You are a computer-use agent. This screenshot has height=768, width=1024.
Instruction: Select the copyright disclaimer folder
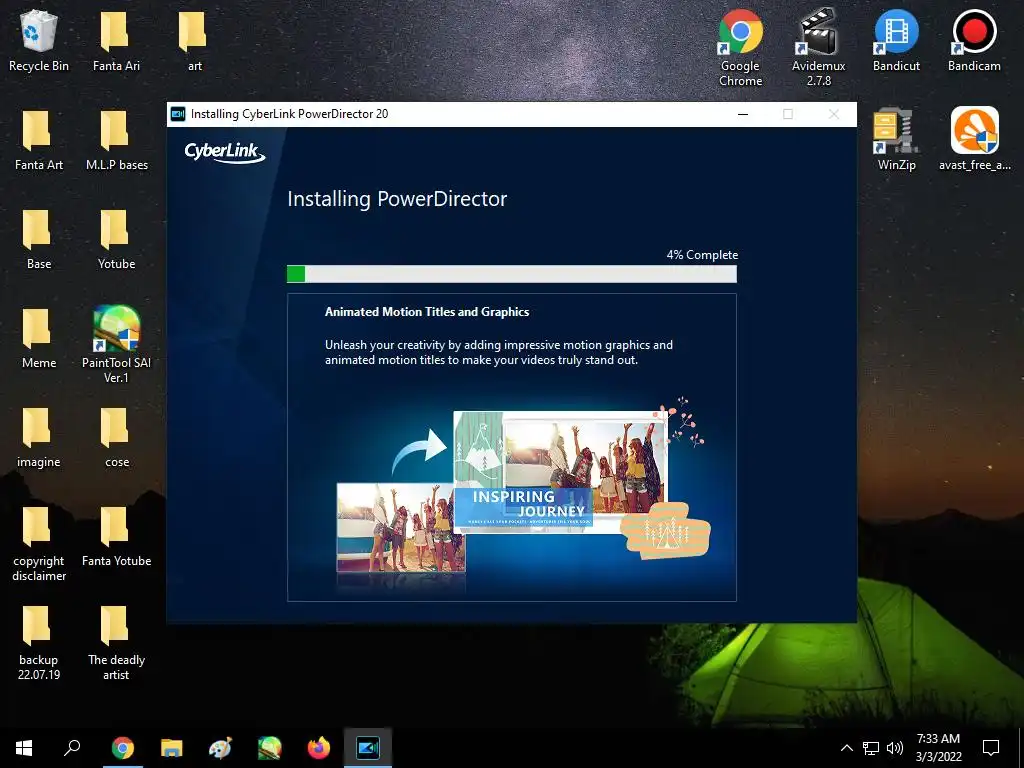(39, 543)
